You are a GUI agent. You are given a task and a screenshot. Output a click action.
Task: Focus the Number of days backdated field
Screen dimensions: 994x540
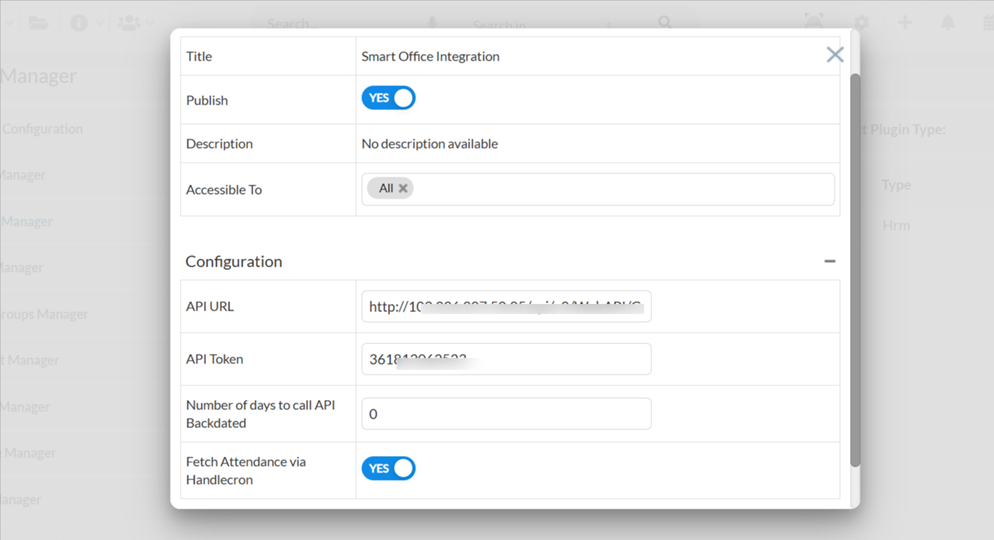506,413
